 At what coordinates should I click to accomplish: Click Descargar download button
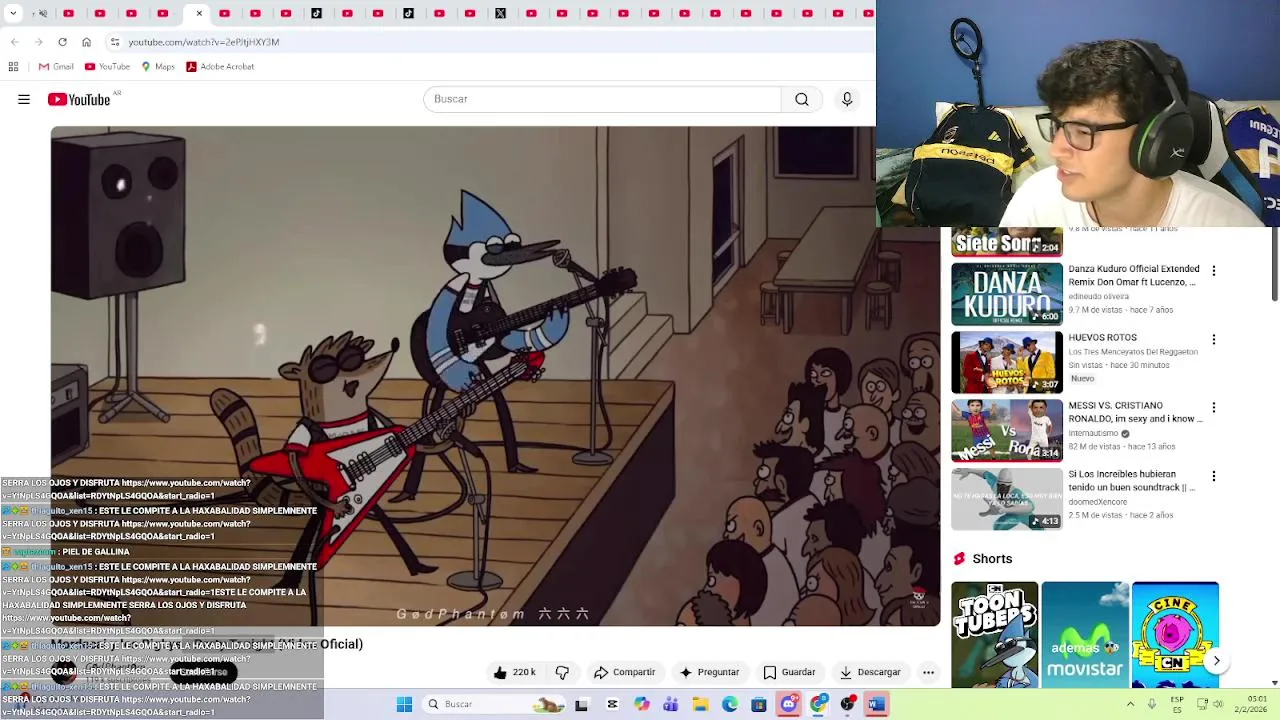click(870, 672)
